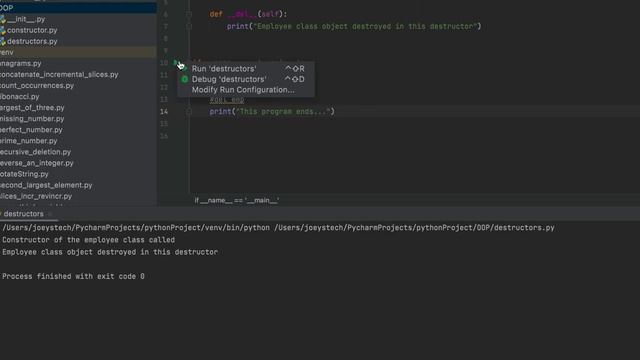Open the anagrams.py file
The width and height of the screenshot is (640, 360).
20,63
